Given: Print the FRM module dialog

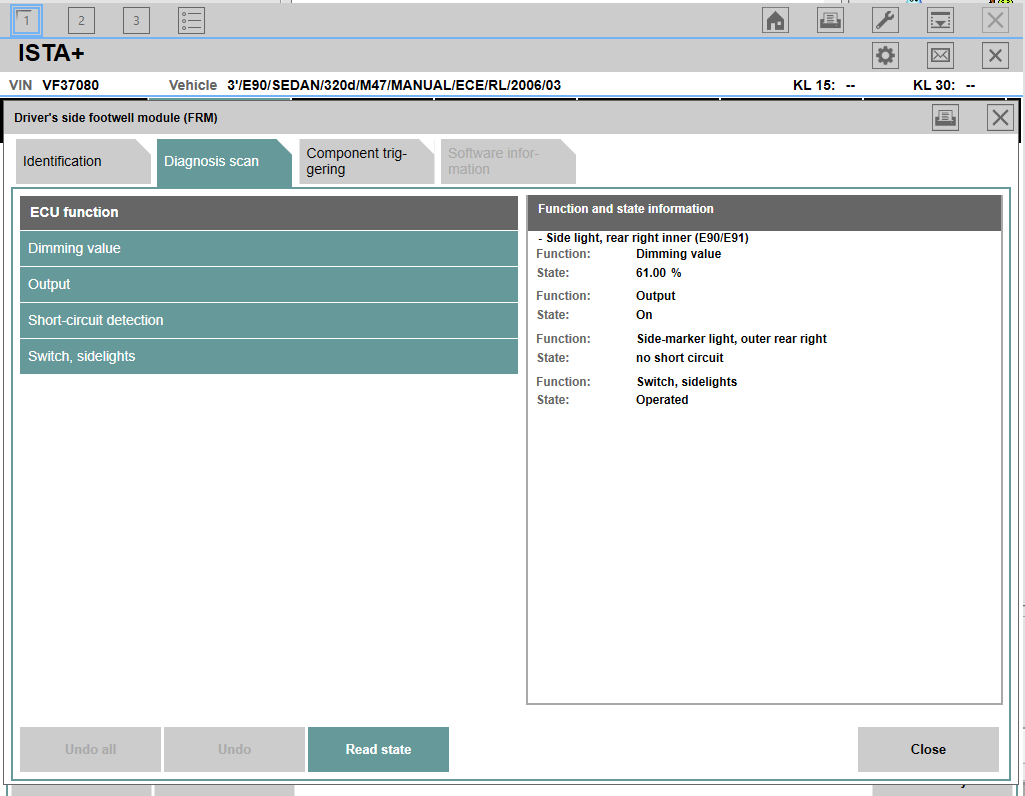Looking at the screenshot, I should [x=945, y=118].
